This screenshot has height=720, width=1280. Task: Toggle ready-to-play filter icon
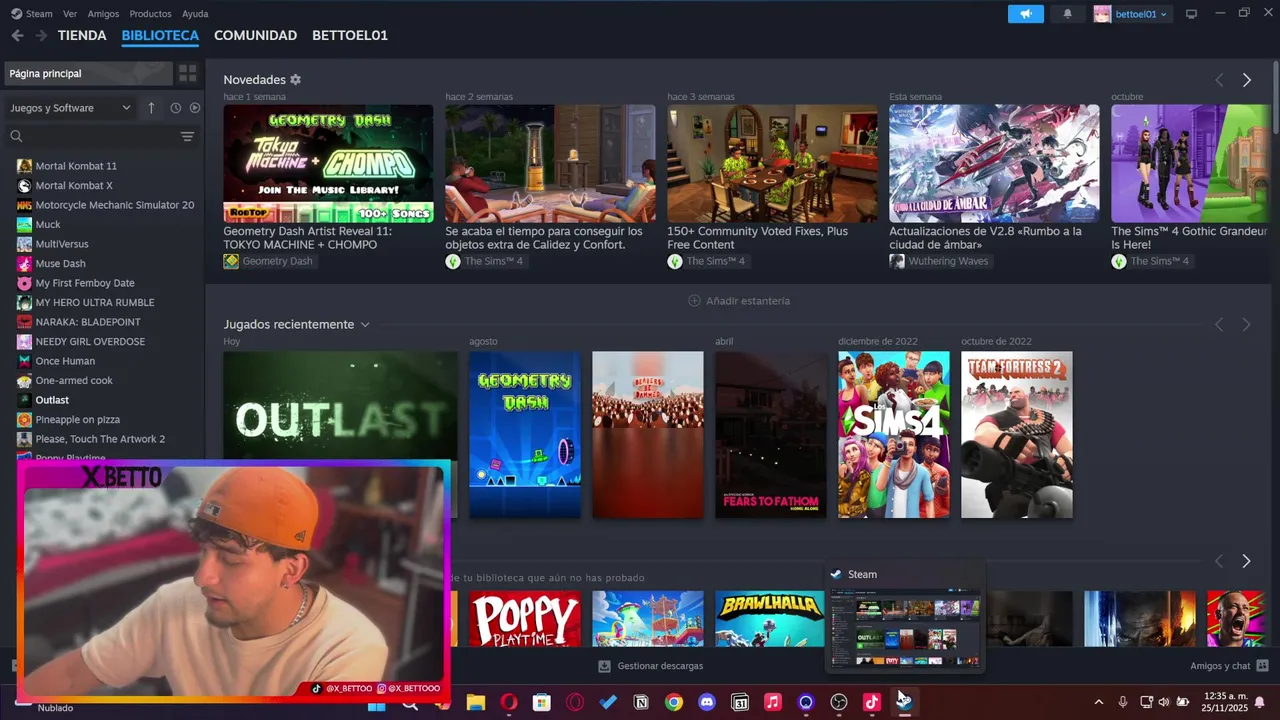(195, 108)
